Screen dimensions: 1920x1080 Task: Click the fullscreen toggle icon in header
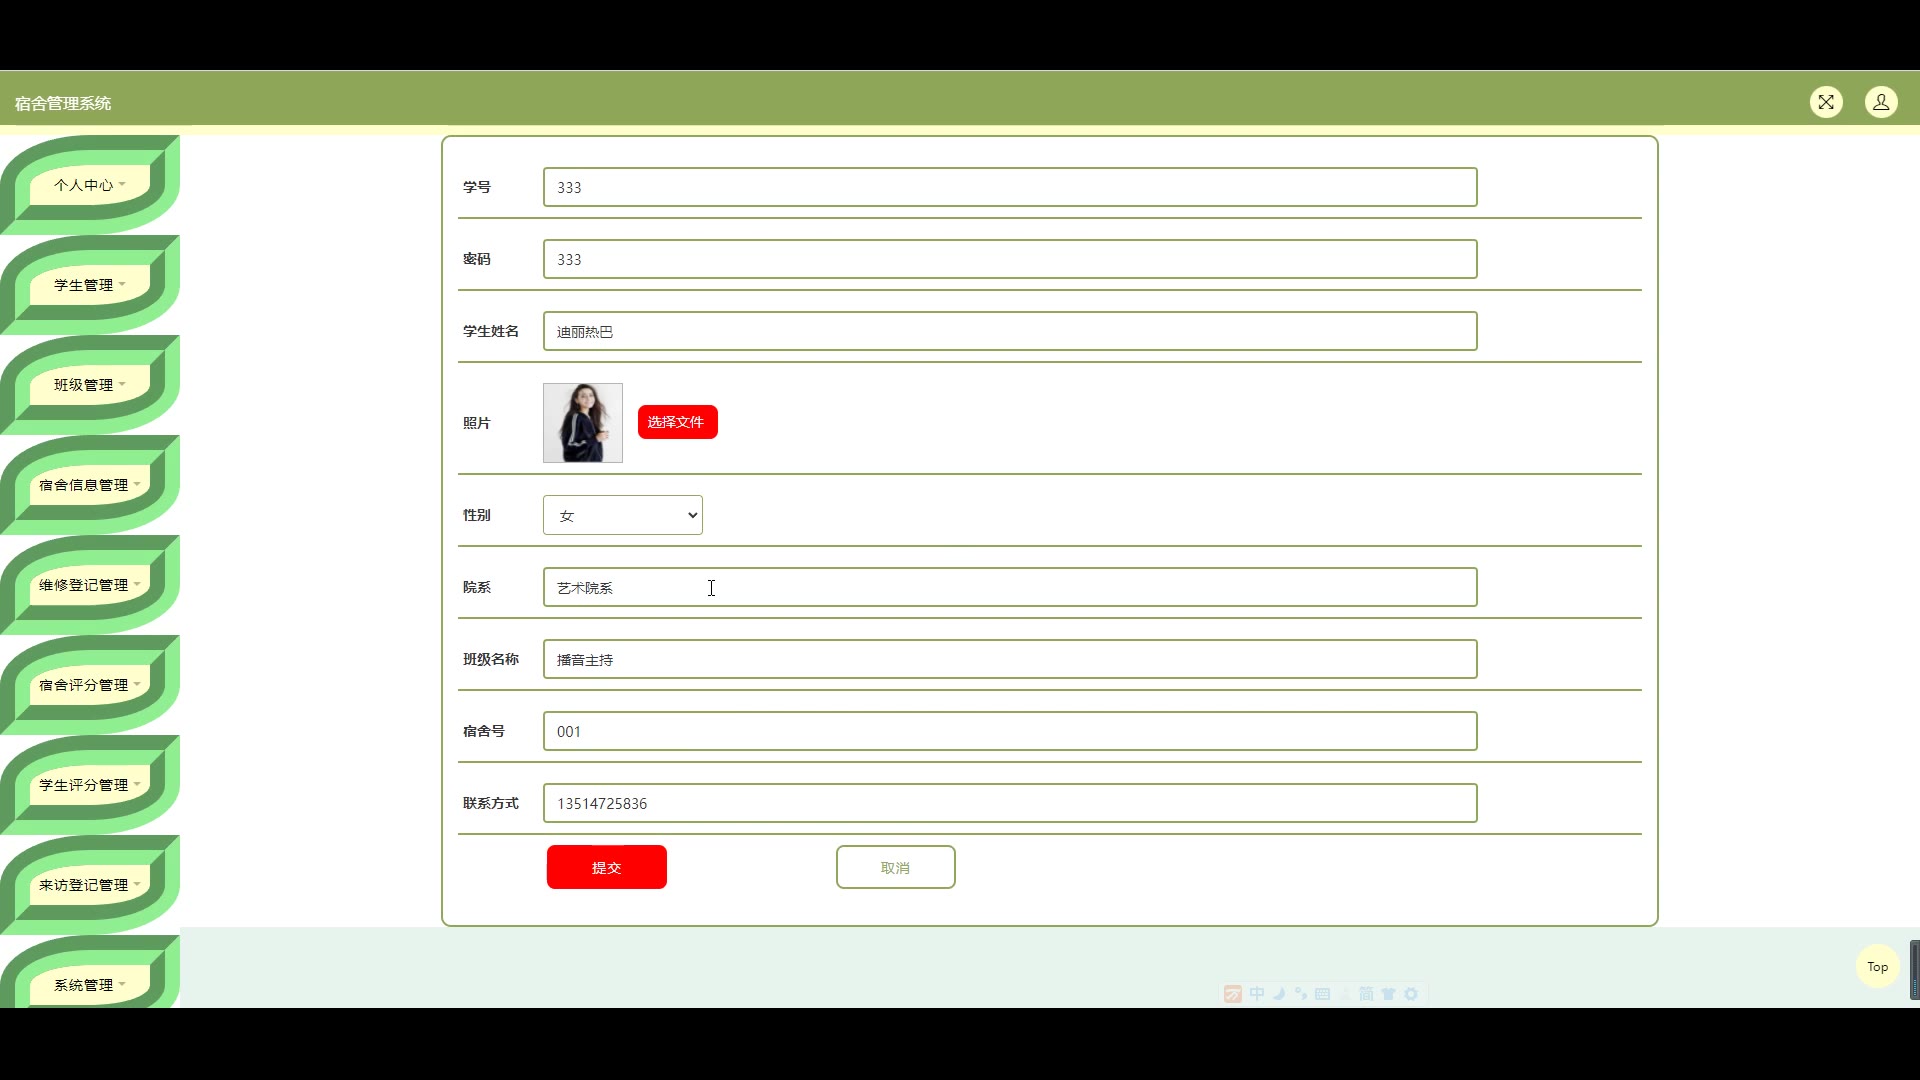tap(1826, 102)
